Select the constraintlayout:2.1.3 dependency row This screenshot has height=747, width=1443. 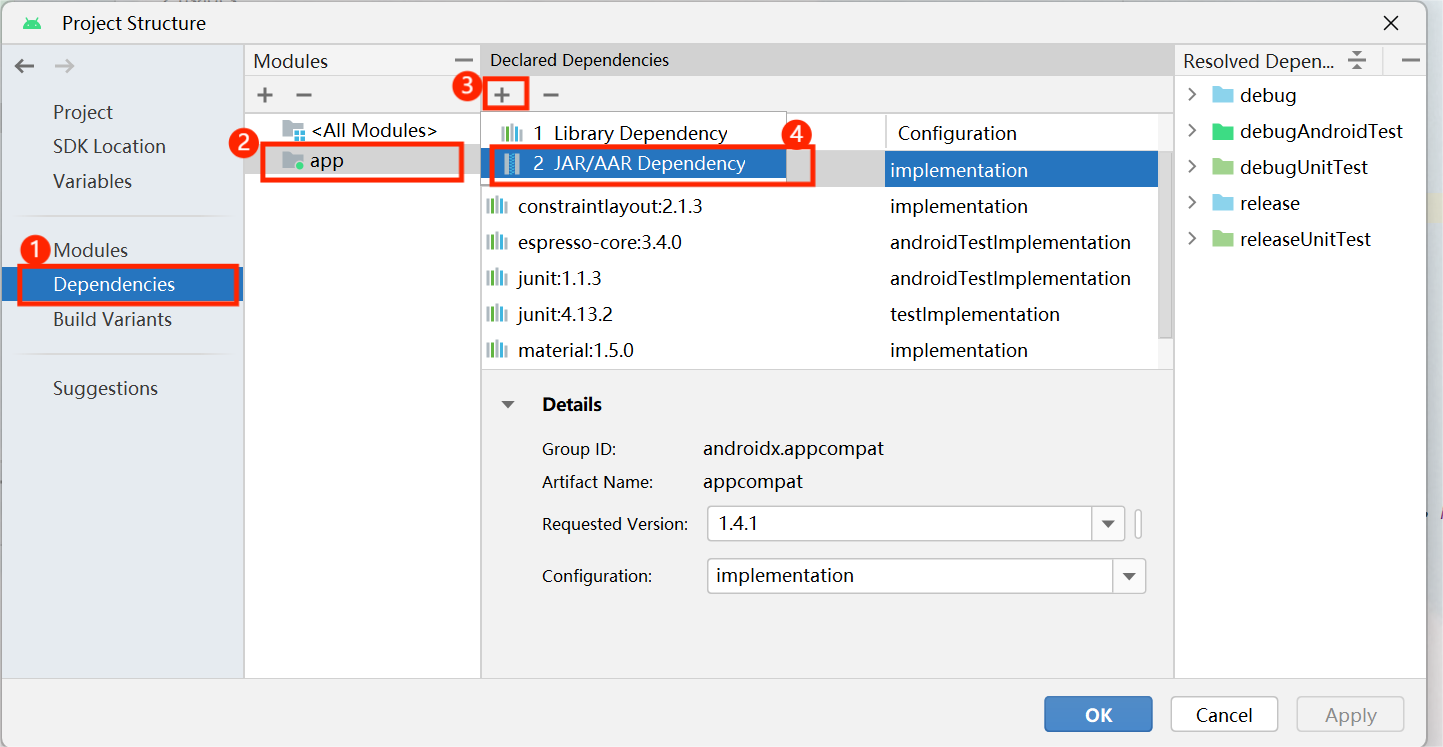[820, 206]
